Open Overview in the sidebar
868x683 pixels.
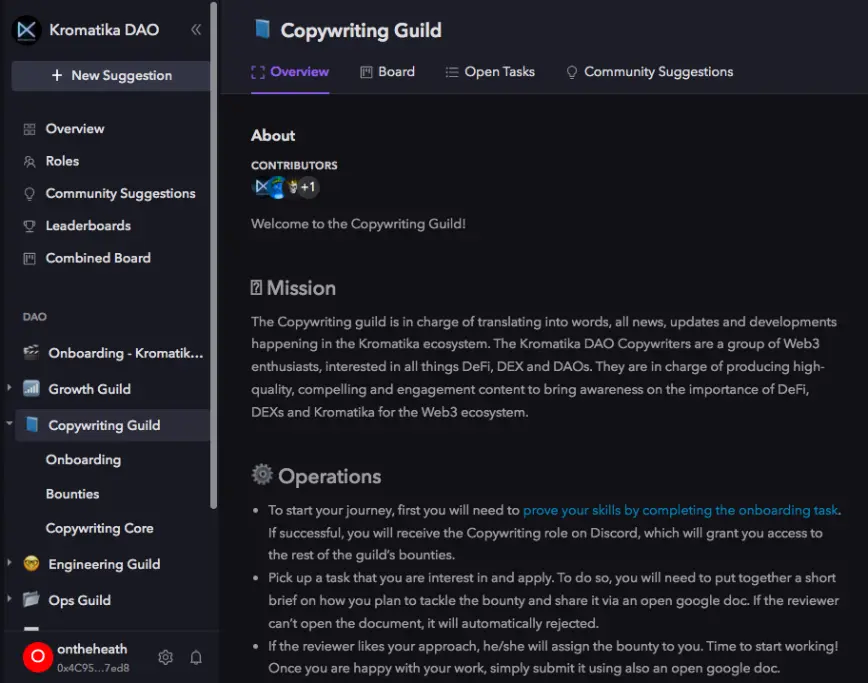tap(75, 129)
